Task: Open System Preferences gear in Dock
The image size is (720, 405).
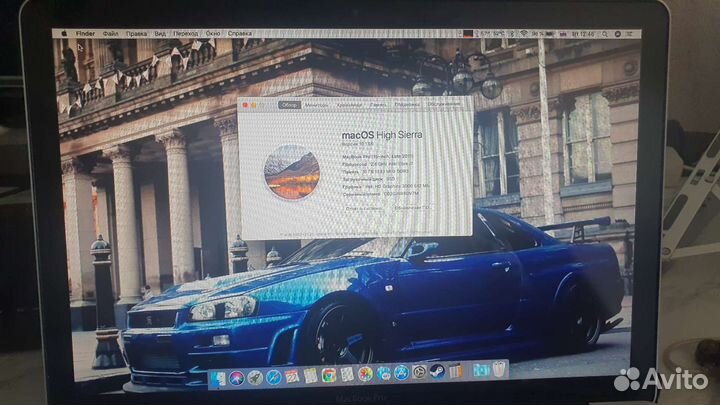Action: 419,372
